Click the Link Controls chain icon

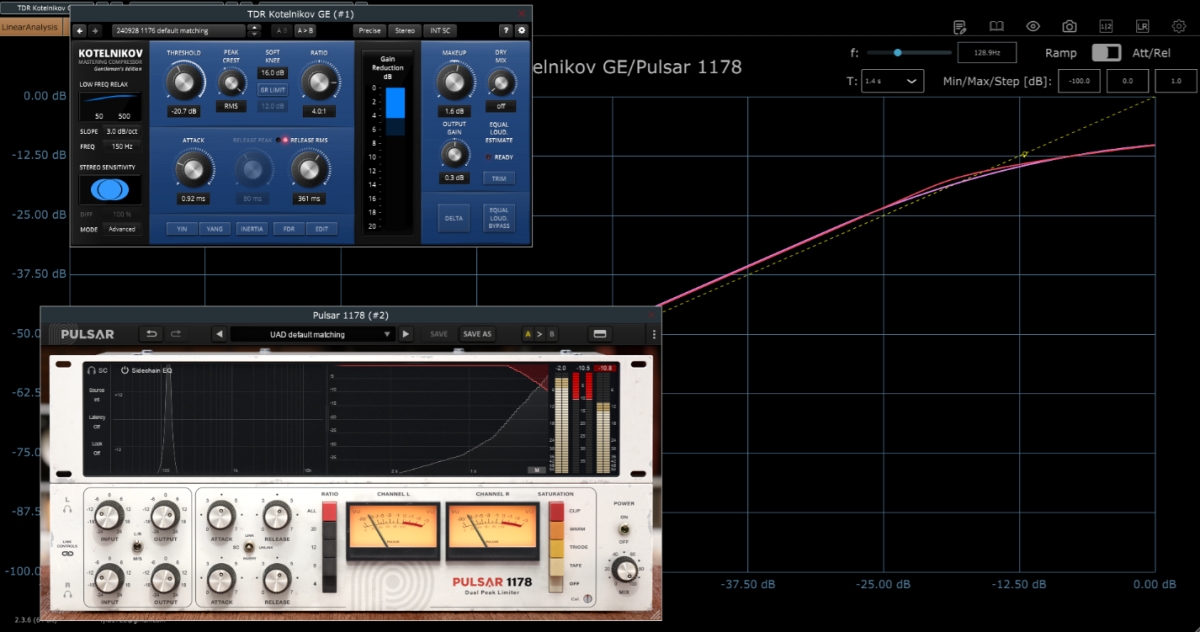[68, 553]
